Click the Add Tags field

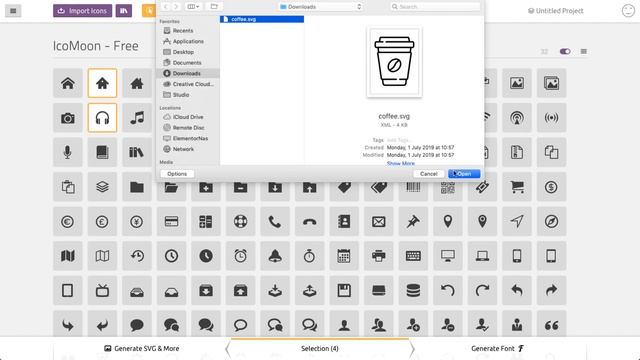coord(399,140)
